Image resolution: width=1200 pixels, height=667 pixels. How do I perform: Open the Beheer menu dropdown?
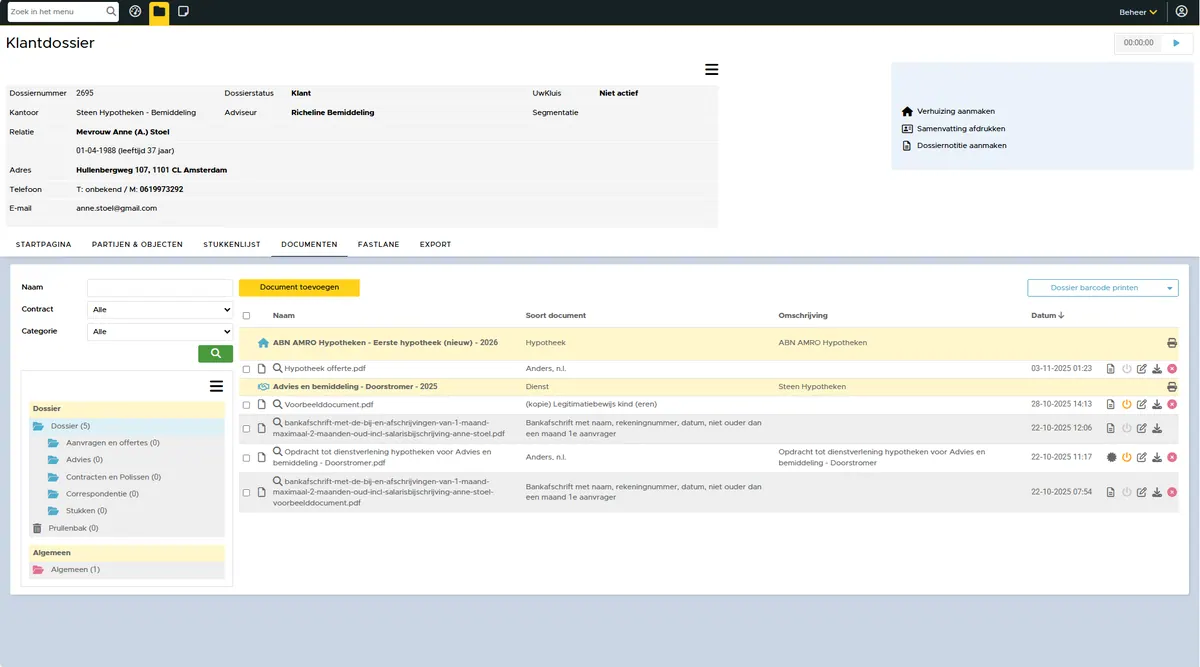click(x=1138, y=12)
